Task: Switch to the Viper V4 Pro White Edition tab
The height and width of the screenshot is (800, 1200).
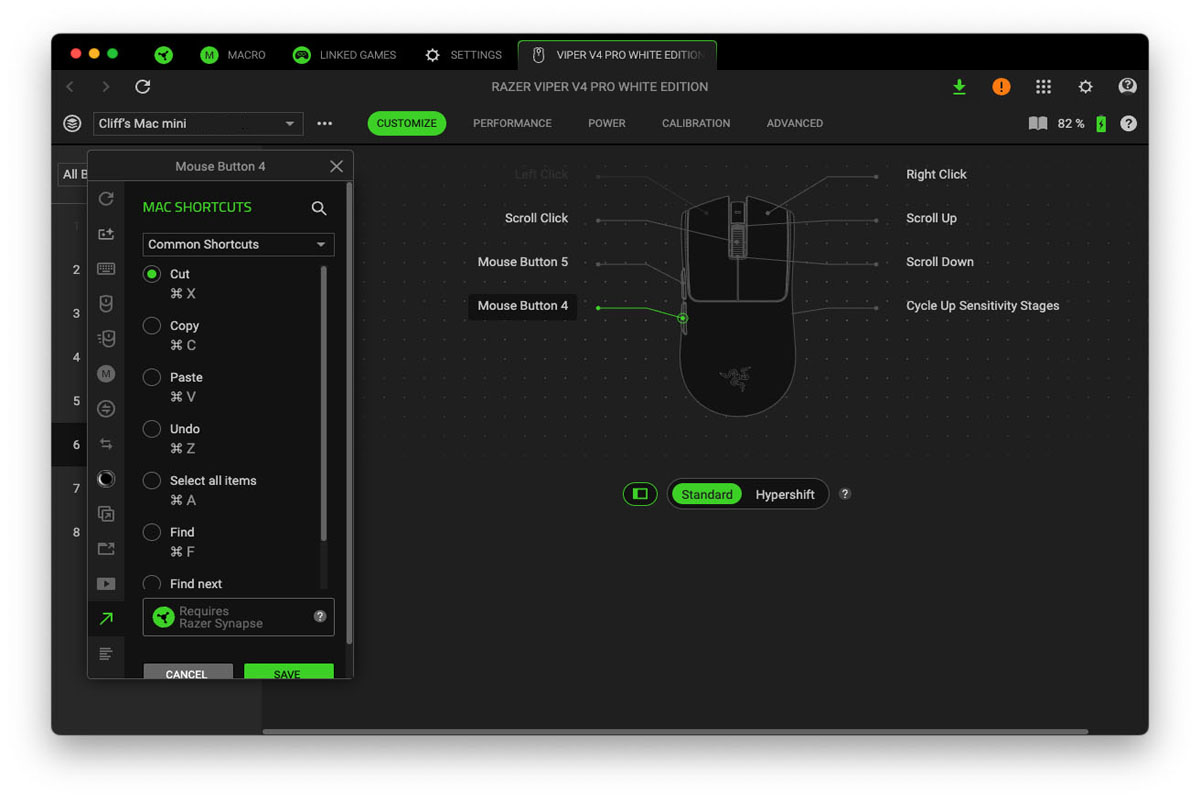Action: click(x=617, y=55)
